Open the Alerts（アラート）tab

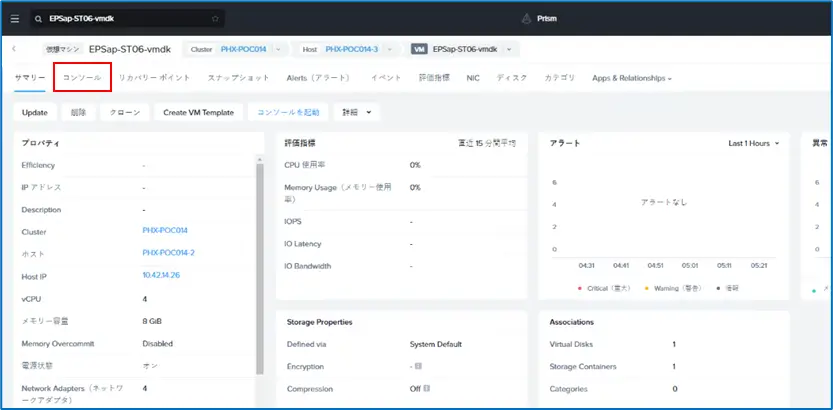tap(319, 78)
